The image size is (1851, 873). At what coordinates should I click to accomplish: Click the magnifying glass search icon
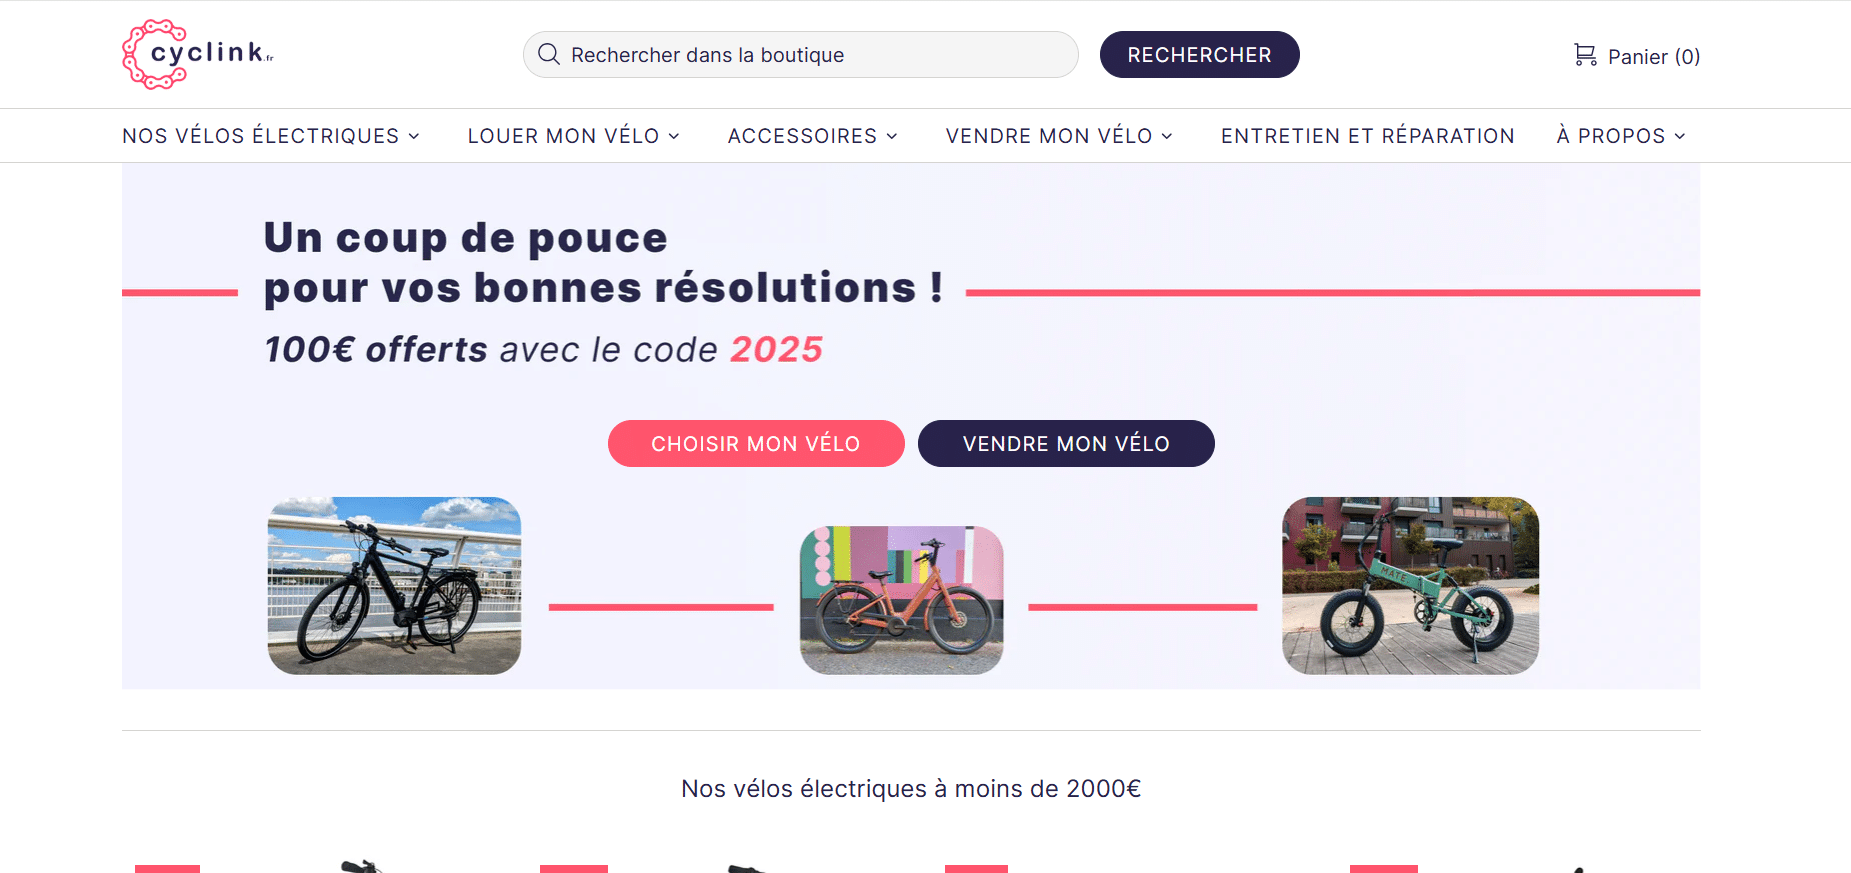point(549,54)
